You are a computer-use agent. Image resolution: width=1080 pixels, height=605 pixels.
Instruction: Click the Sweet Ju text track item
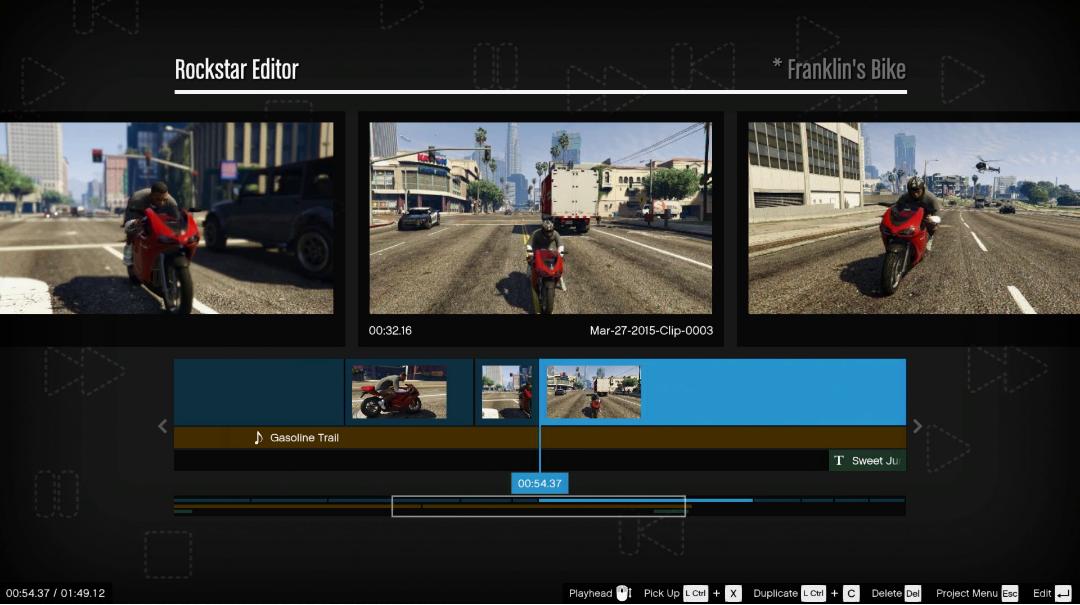coord(867,460)
